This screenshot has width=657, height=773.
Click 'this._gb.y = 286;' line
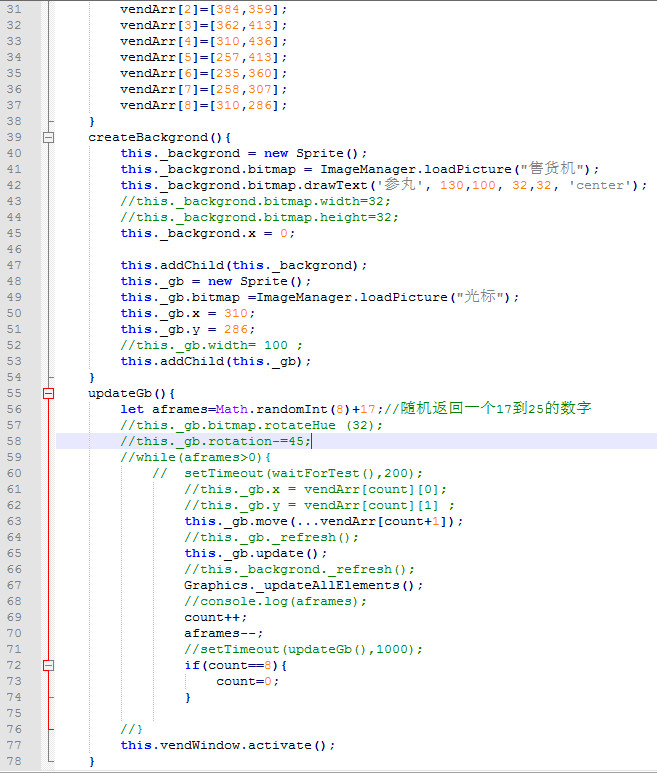pos(188,329)
